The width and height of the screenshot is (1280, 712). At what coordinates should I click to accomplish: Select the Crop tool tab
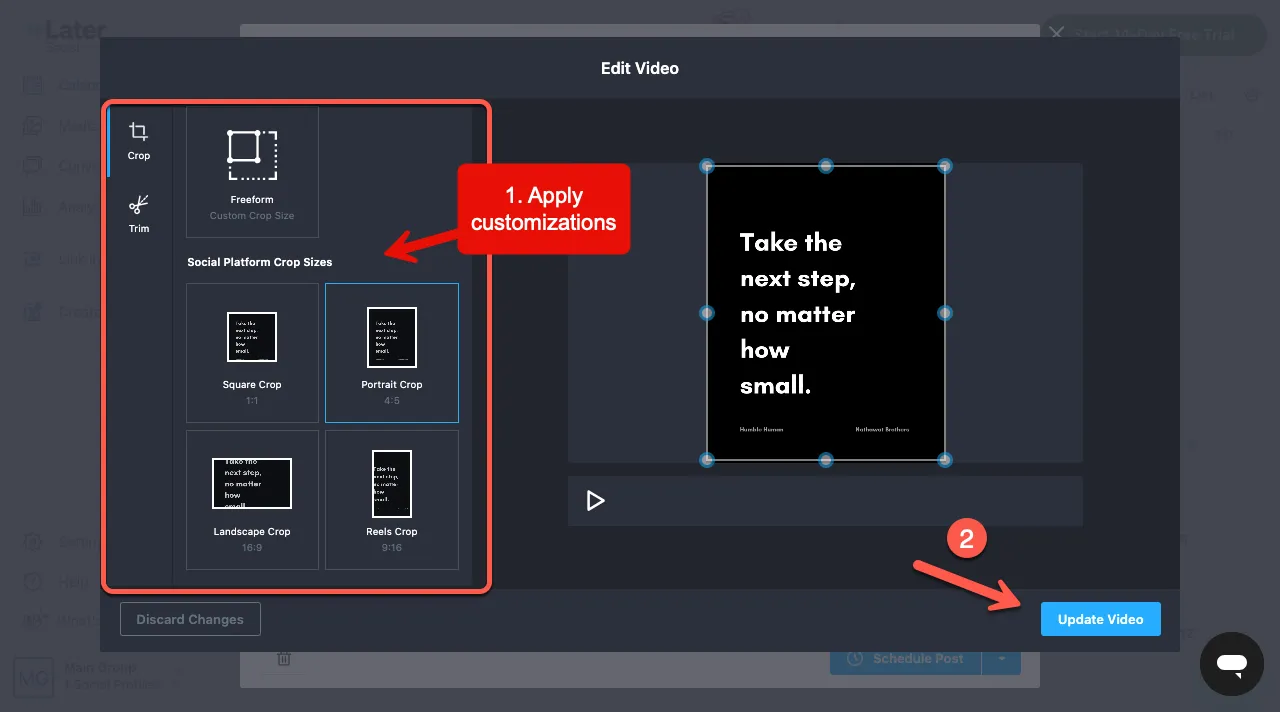pos(139,141)
